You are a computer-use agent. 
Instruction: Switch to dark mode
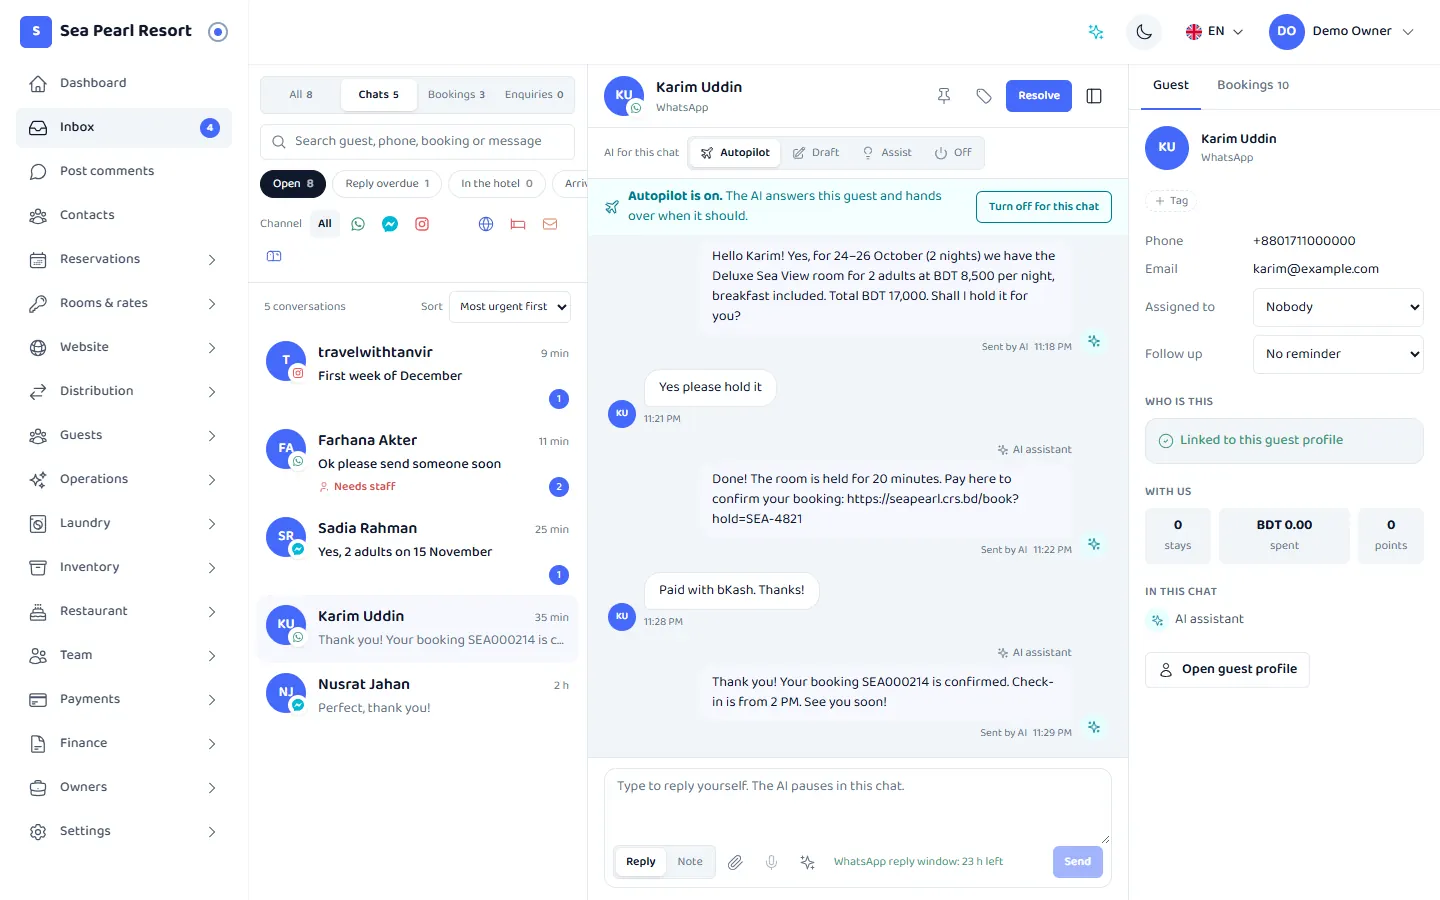point(1144,32)
